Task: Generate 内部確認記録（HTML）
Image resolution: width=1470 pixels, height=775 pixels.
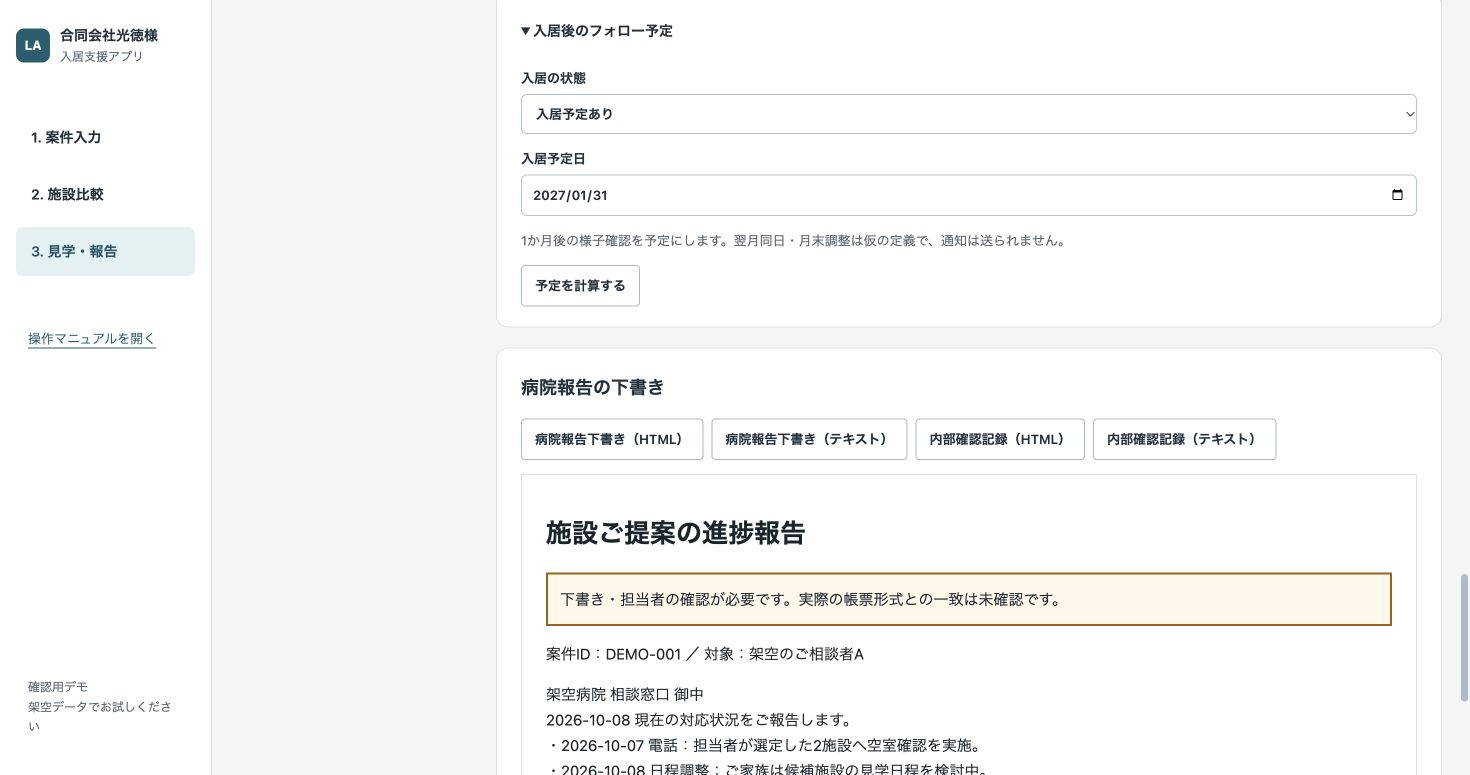Action: click(1000, 439)
